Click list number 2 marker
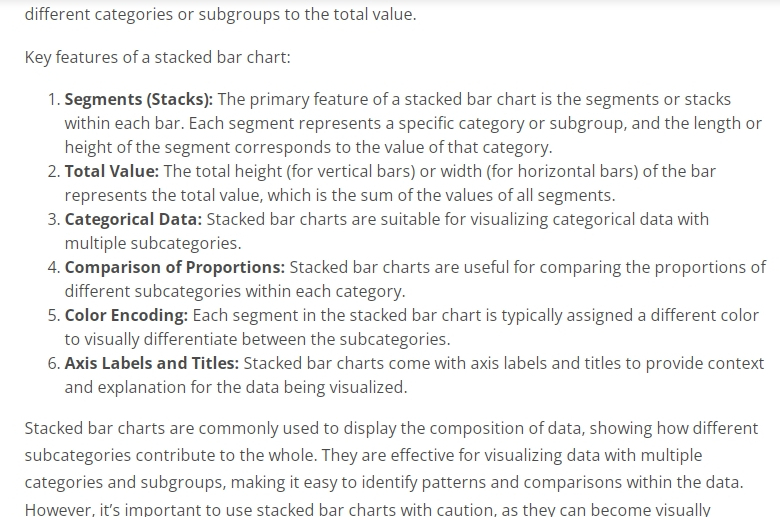Viewport: 780px width, 517px height. 54,171
